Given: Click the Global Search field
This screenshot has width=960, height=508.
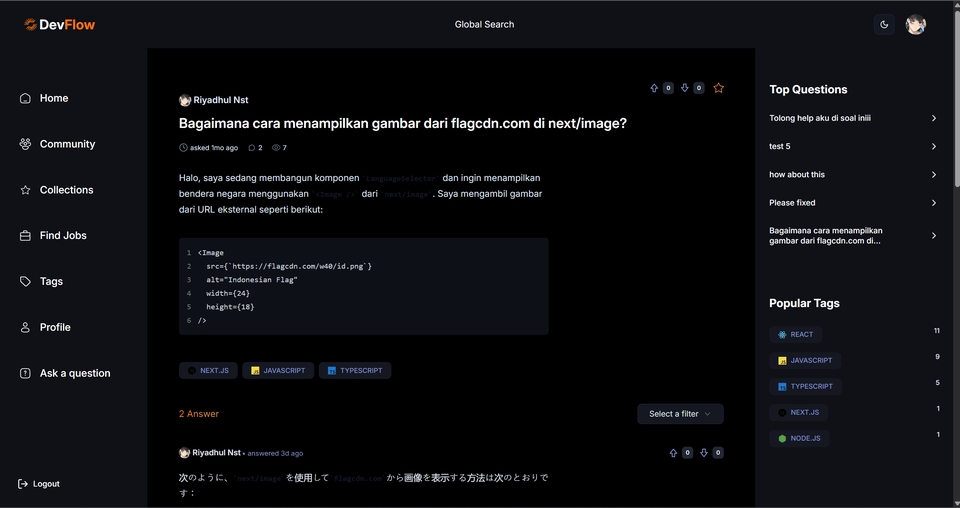Looking at the screenshot, I should 484,24.
